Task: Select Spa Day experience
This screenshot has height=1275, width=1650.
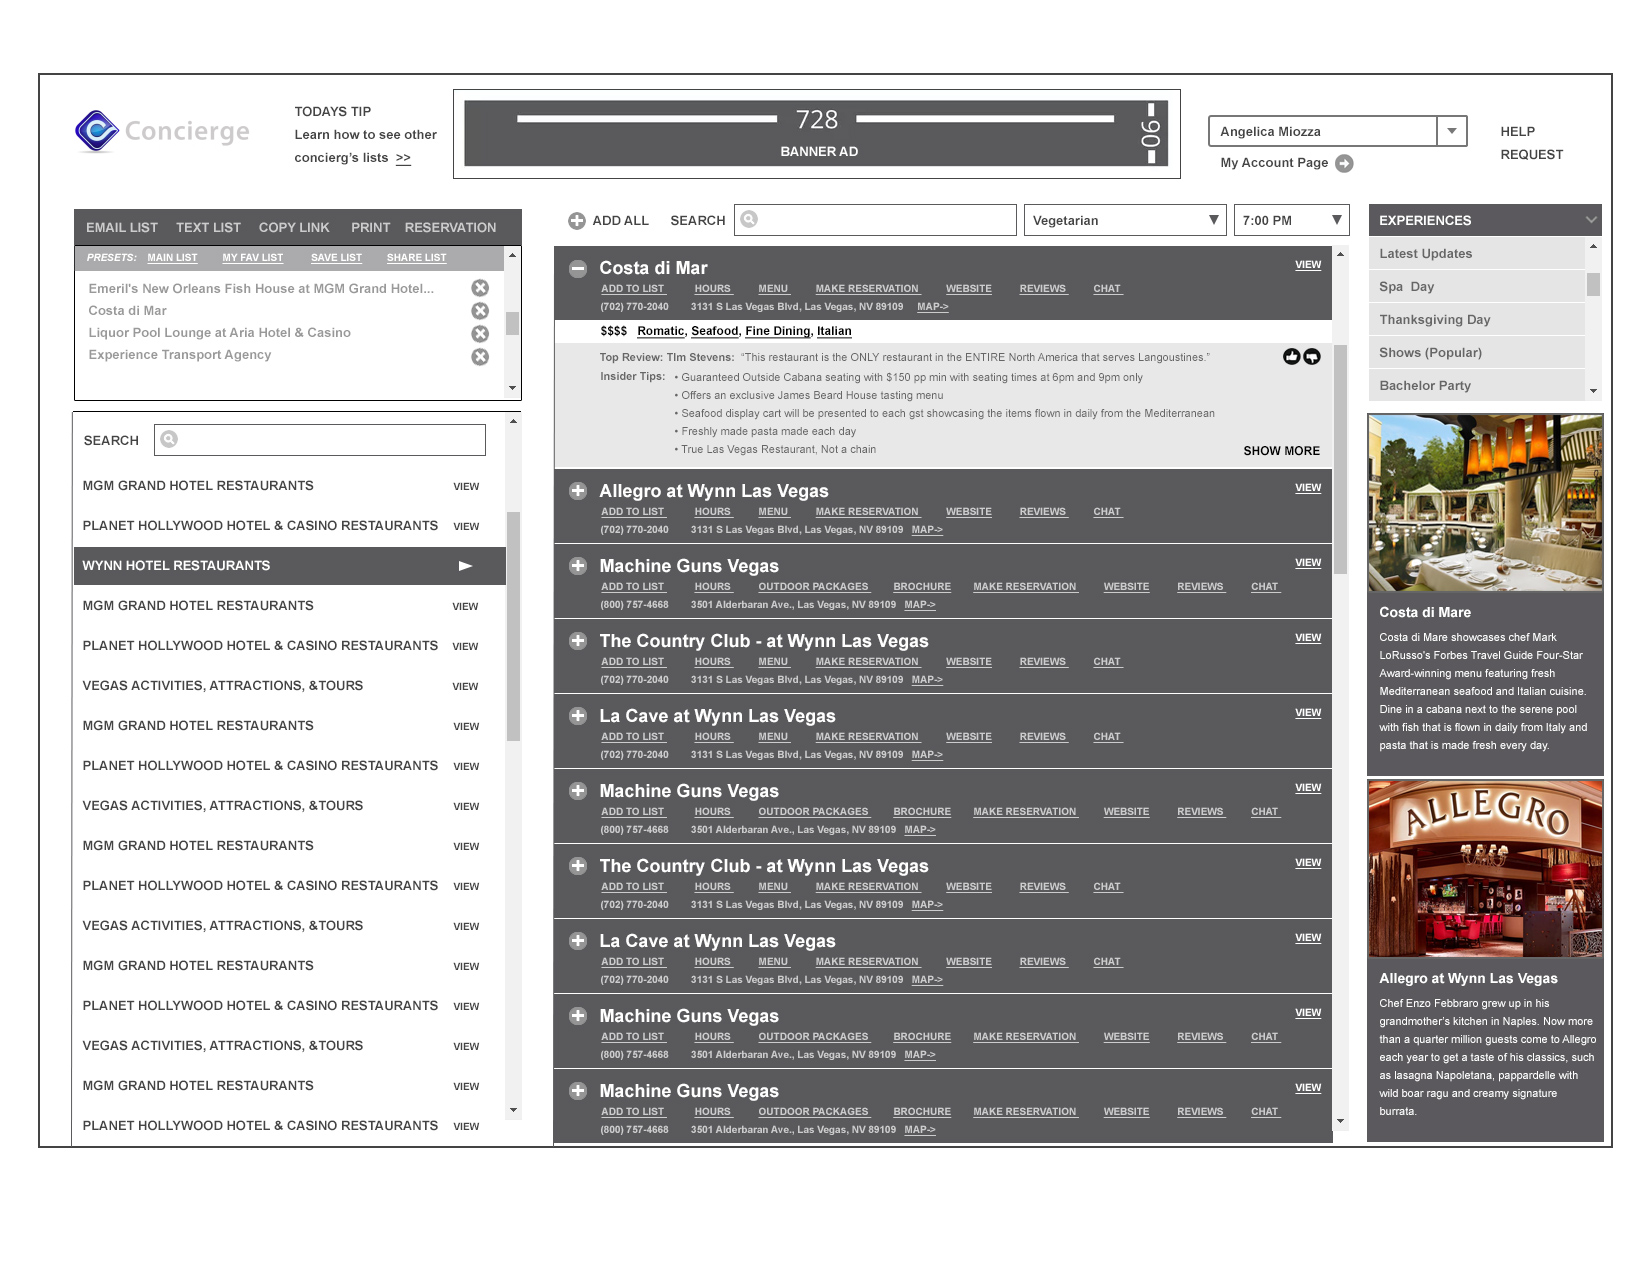Action: [1476, 287]
